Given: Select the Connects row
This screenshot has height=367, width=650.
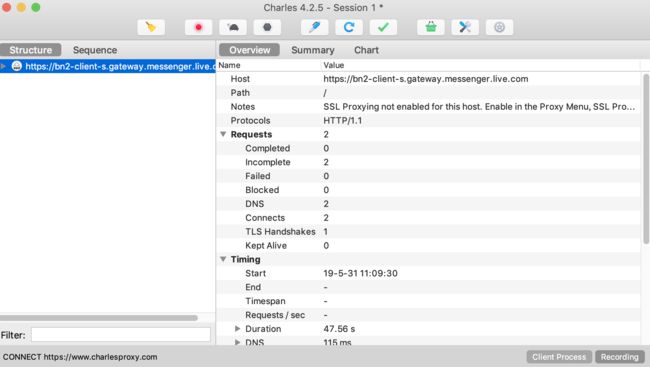Looking at the screenshot, I should (x=429, y=218).
